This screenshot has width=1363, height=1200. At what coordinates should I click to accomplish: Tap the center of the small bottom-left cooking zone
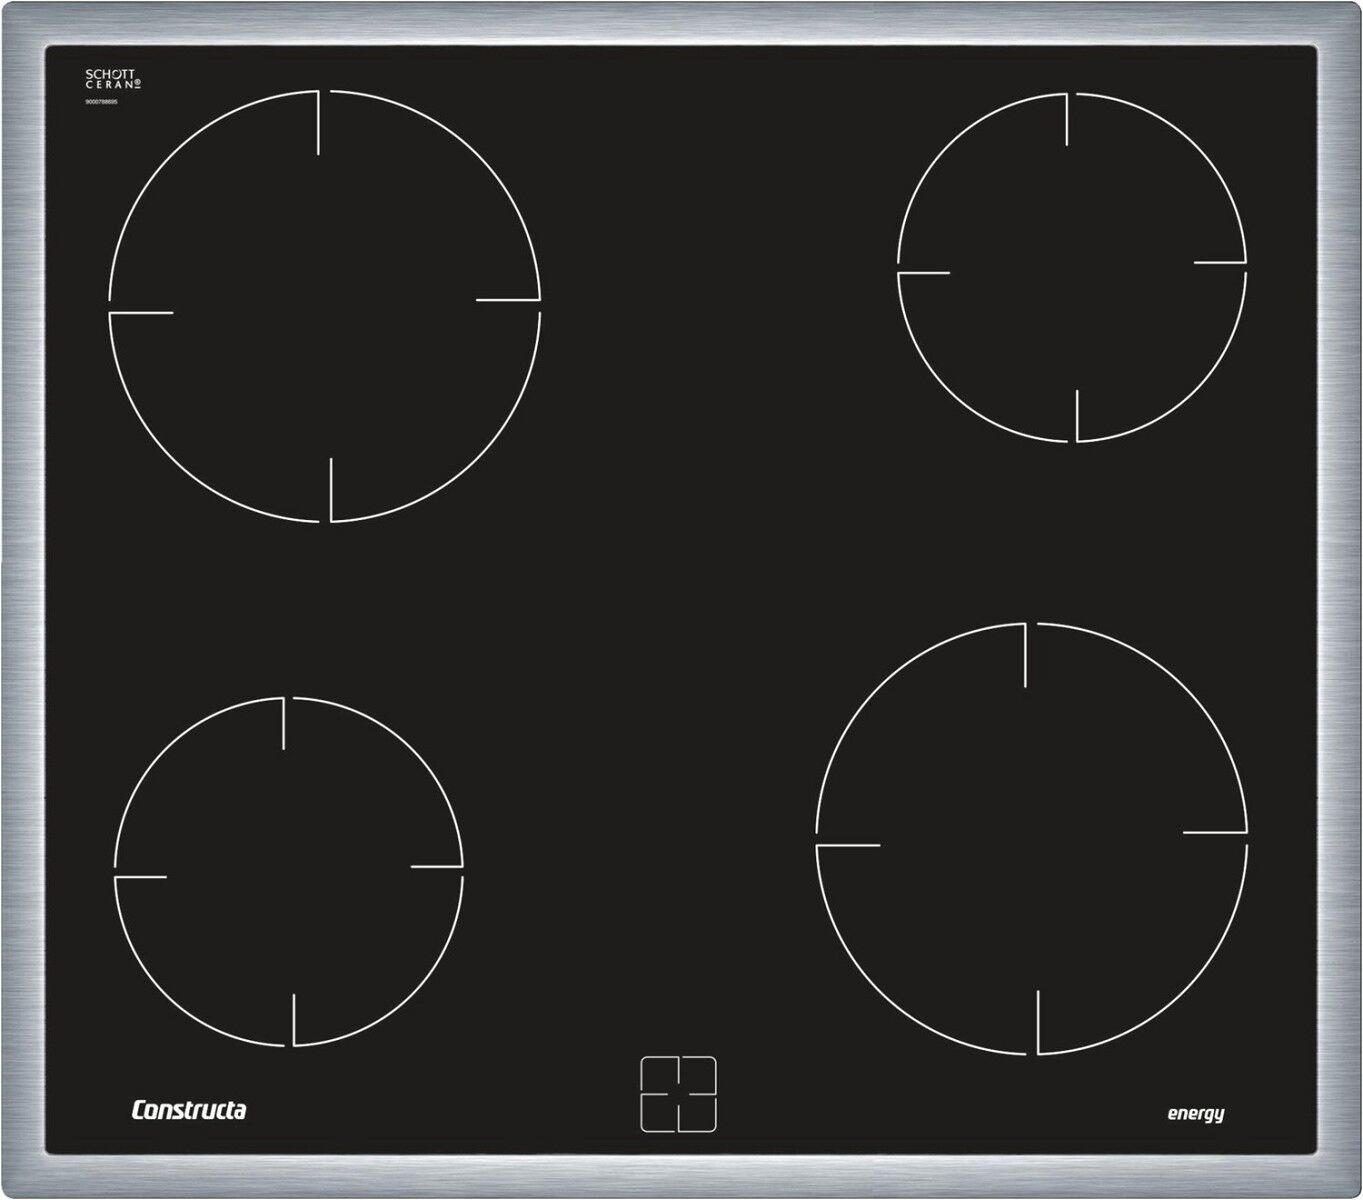(x=289, y=871)
